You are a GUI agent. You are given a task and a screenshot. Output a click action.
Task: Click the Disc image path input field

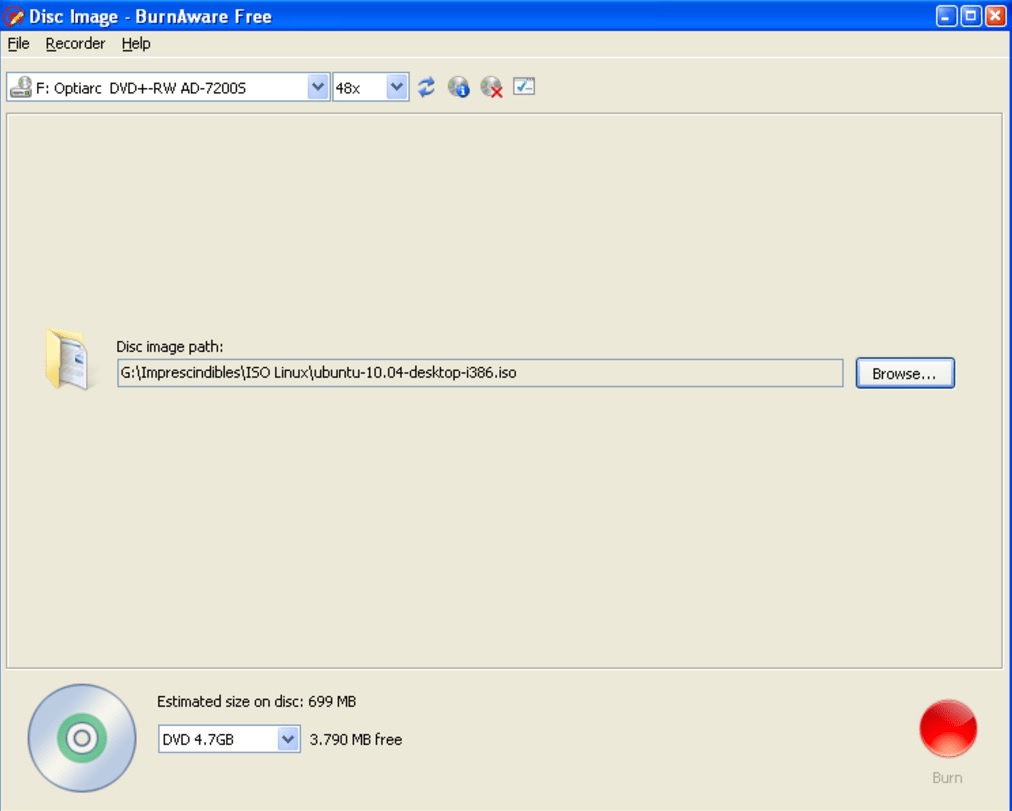[x=480, y=373]
